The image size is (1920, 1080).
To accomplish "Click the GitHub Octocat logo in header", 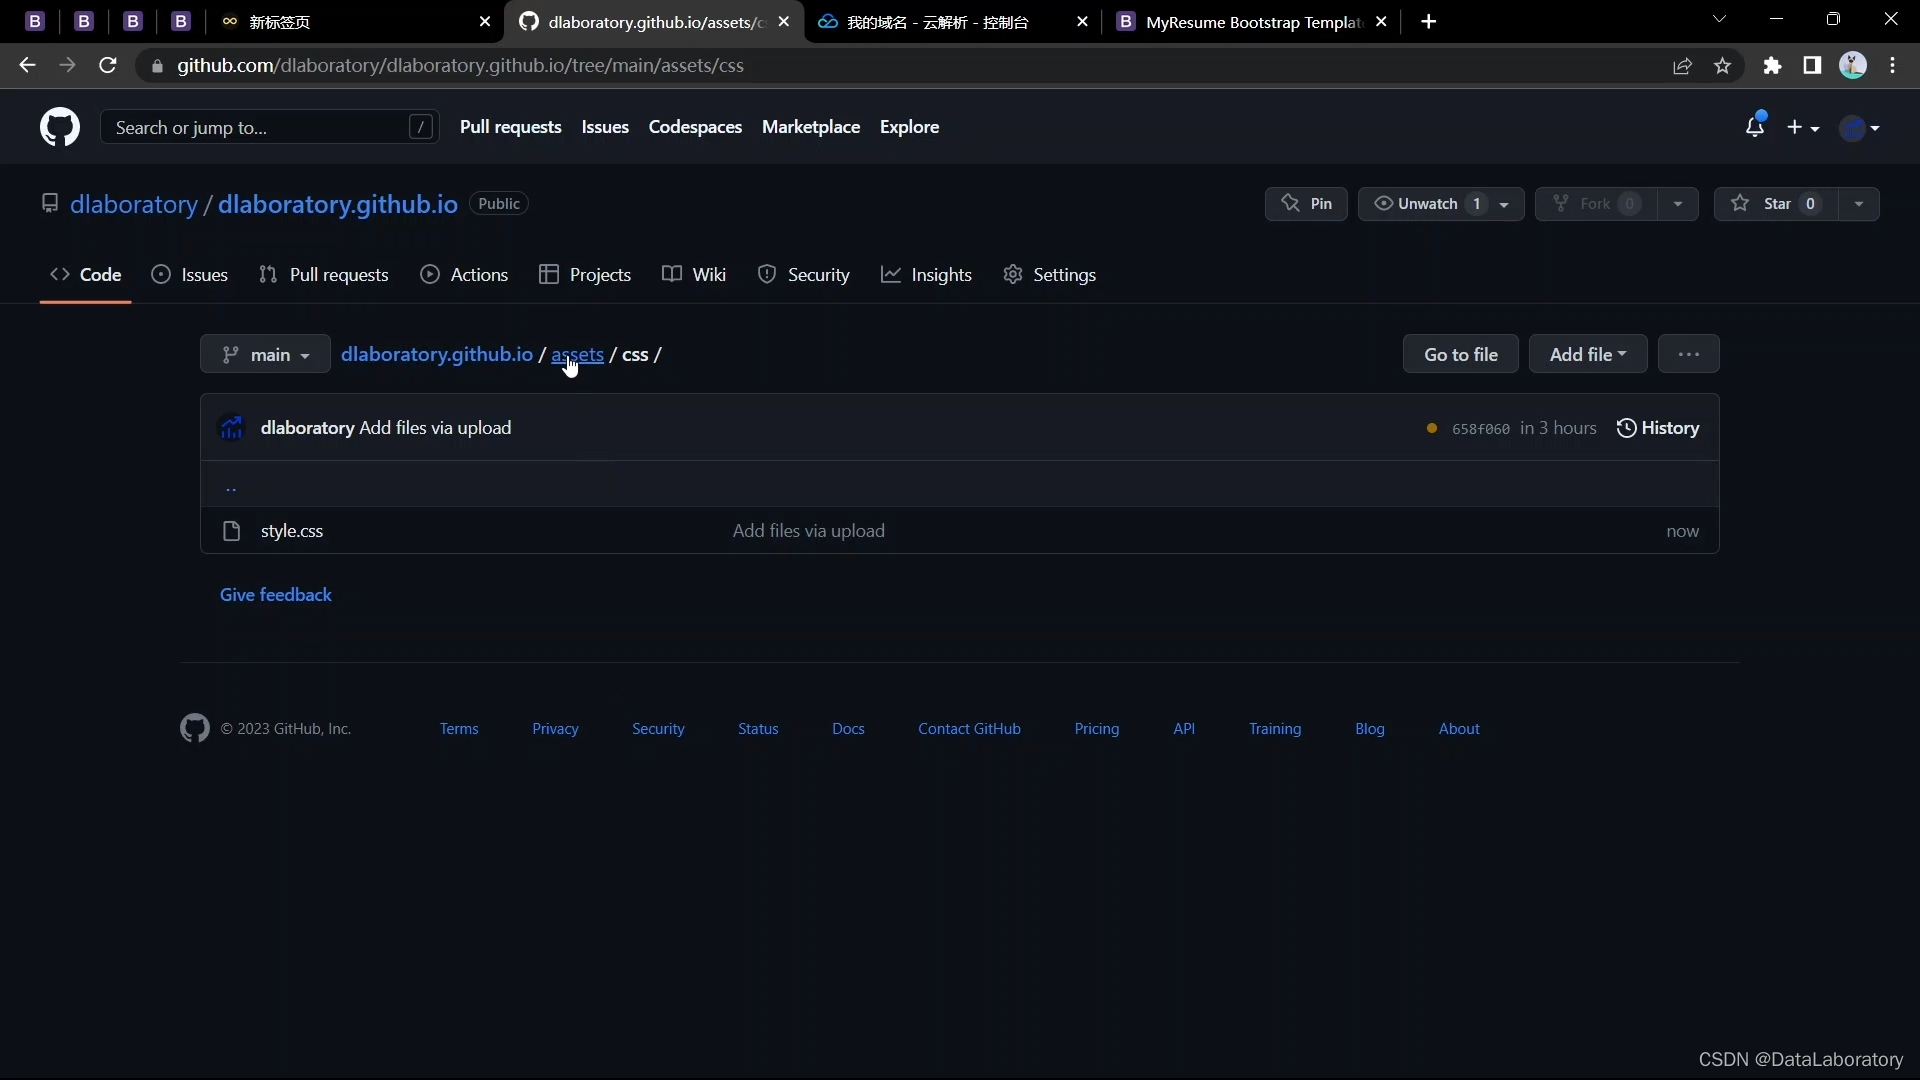I will point(60,127).
